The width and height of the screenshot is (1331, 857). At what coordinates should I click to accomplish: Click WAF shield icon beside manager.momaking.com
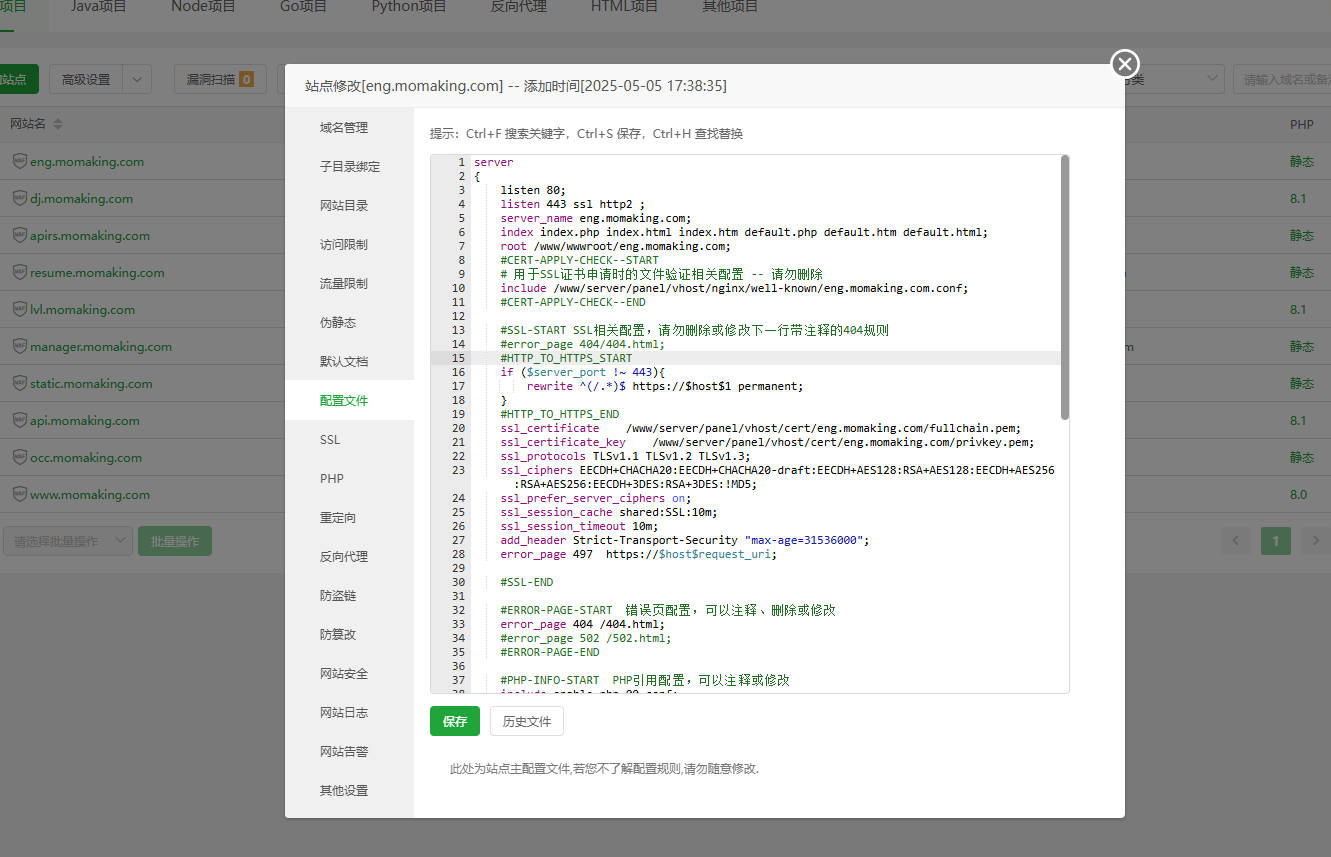coord(19,346)
